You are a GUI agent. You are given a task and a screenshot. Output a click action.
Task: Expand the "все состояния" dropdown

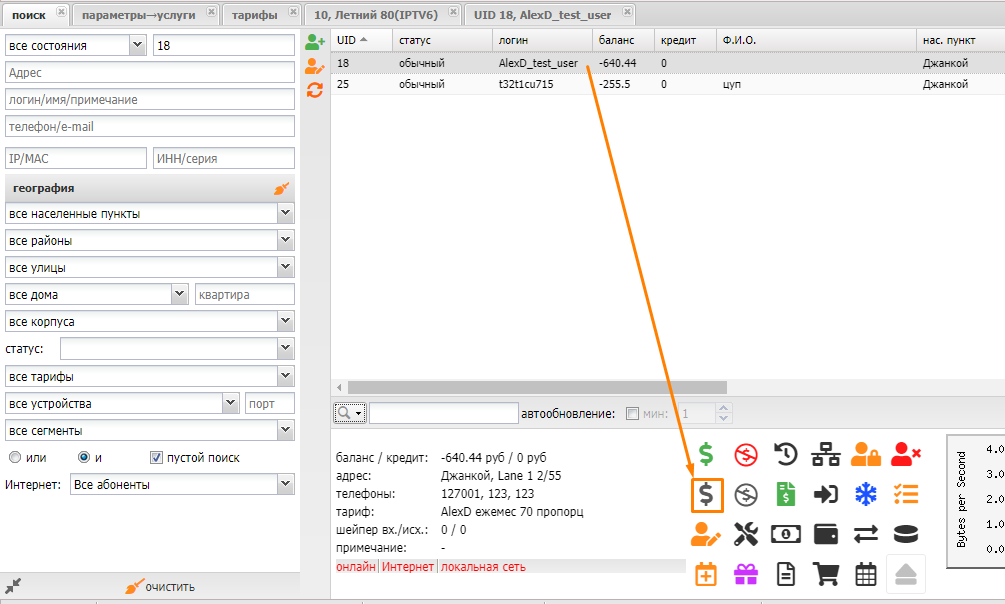[137, 46]
